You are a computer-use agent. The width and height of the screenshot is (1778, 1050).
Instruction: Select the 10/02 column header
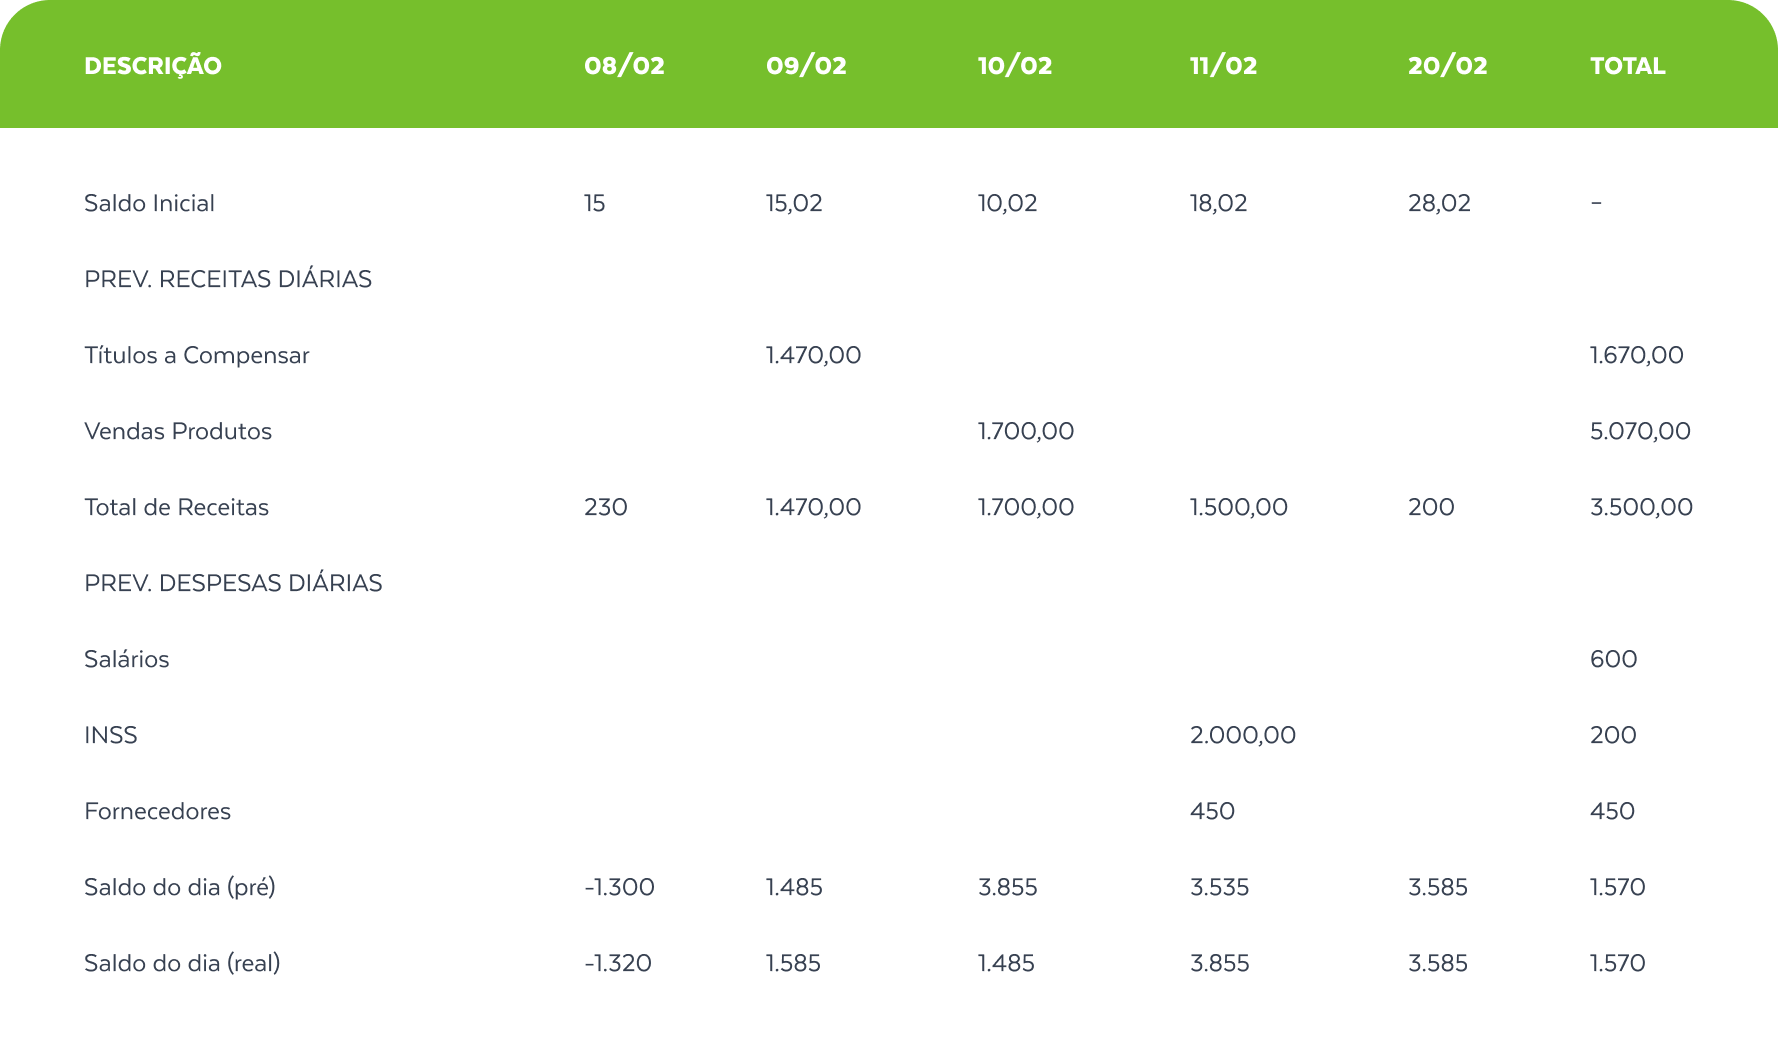(1015, 66)
